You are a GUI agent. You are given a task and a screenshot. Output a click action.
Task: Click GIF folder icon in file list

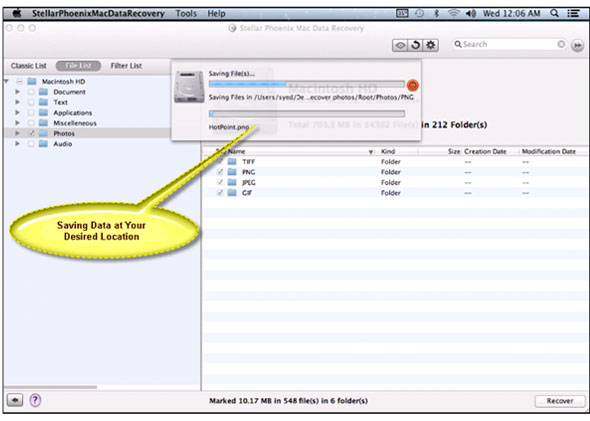pyautogui.click(x=232, y=193)
